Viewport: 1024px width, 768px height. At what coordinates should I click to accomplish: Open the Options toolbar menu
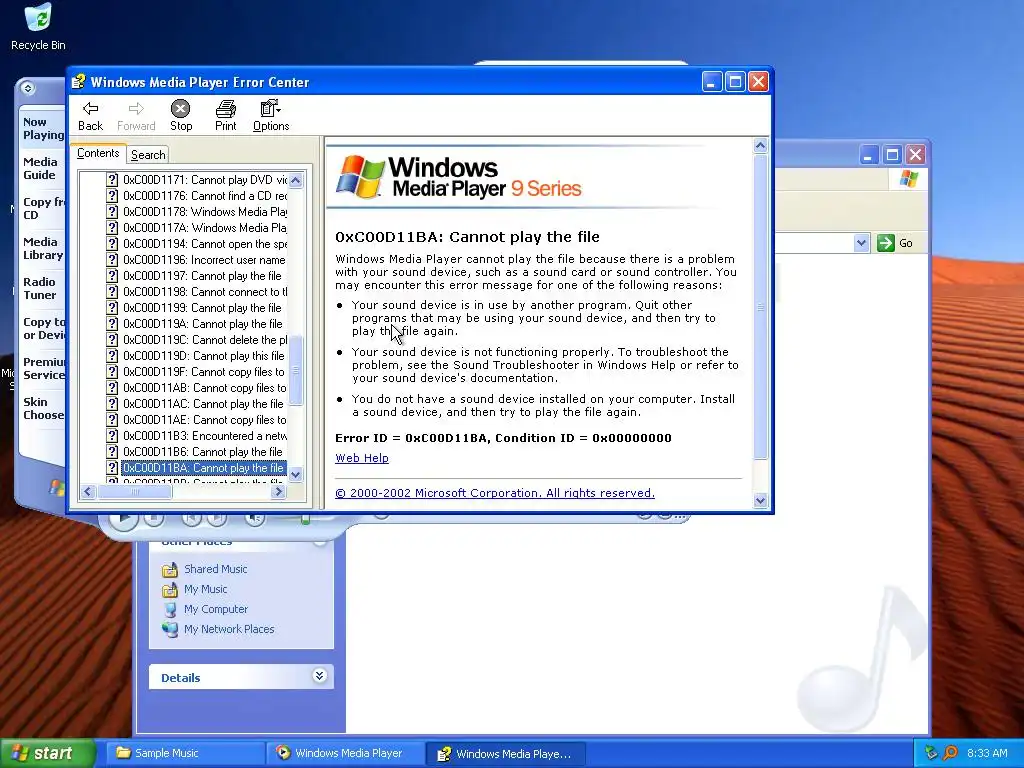coord(270,116)
